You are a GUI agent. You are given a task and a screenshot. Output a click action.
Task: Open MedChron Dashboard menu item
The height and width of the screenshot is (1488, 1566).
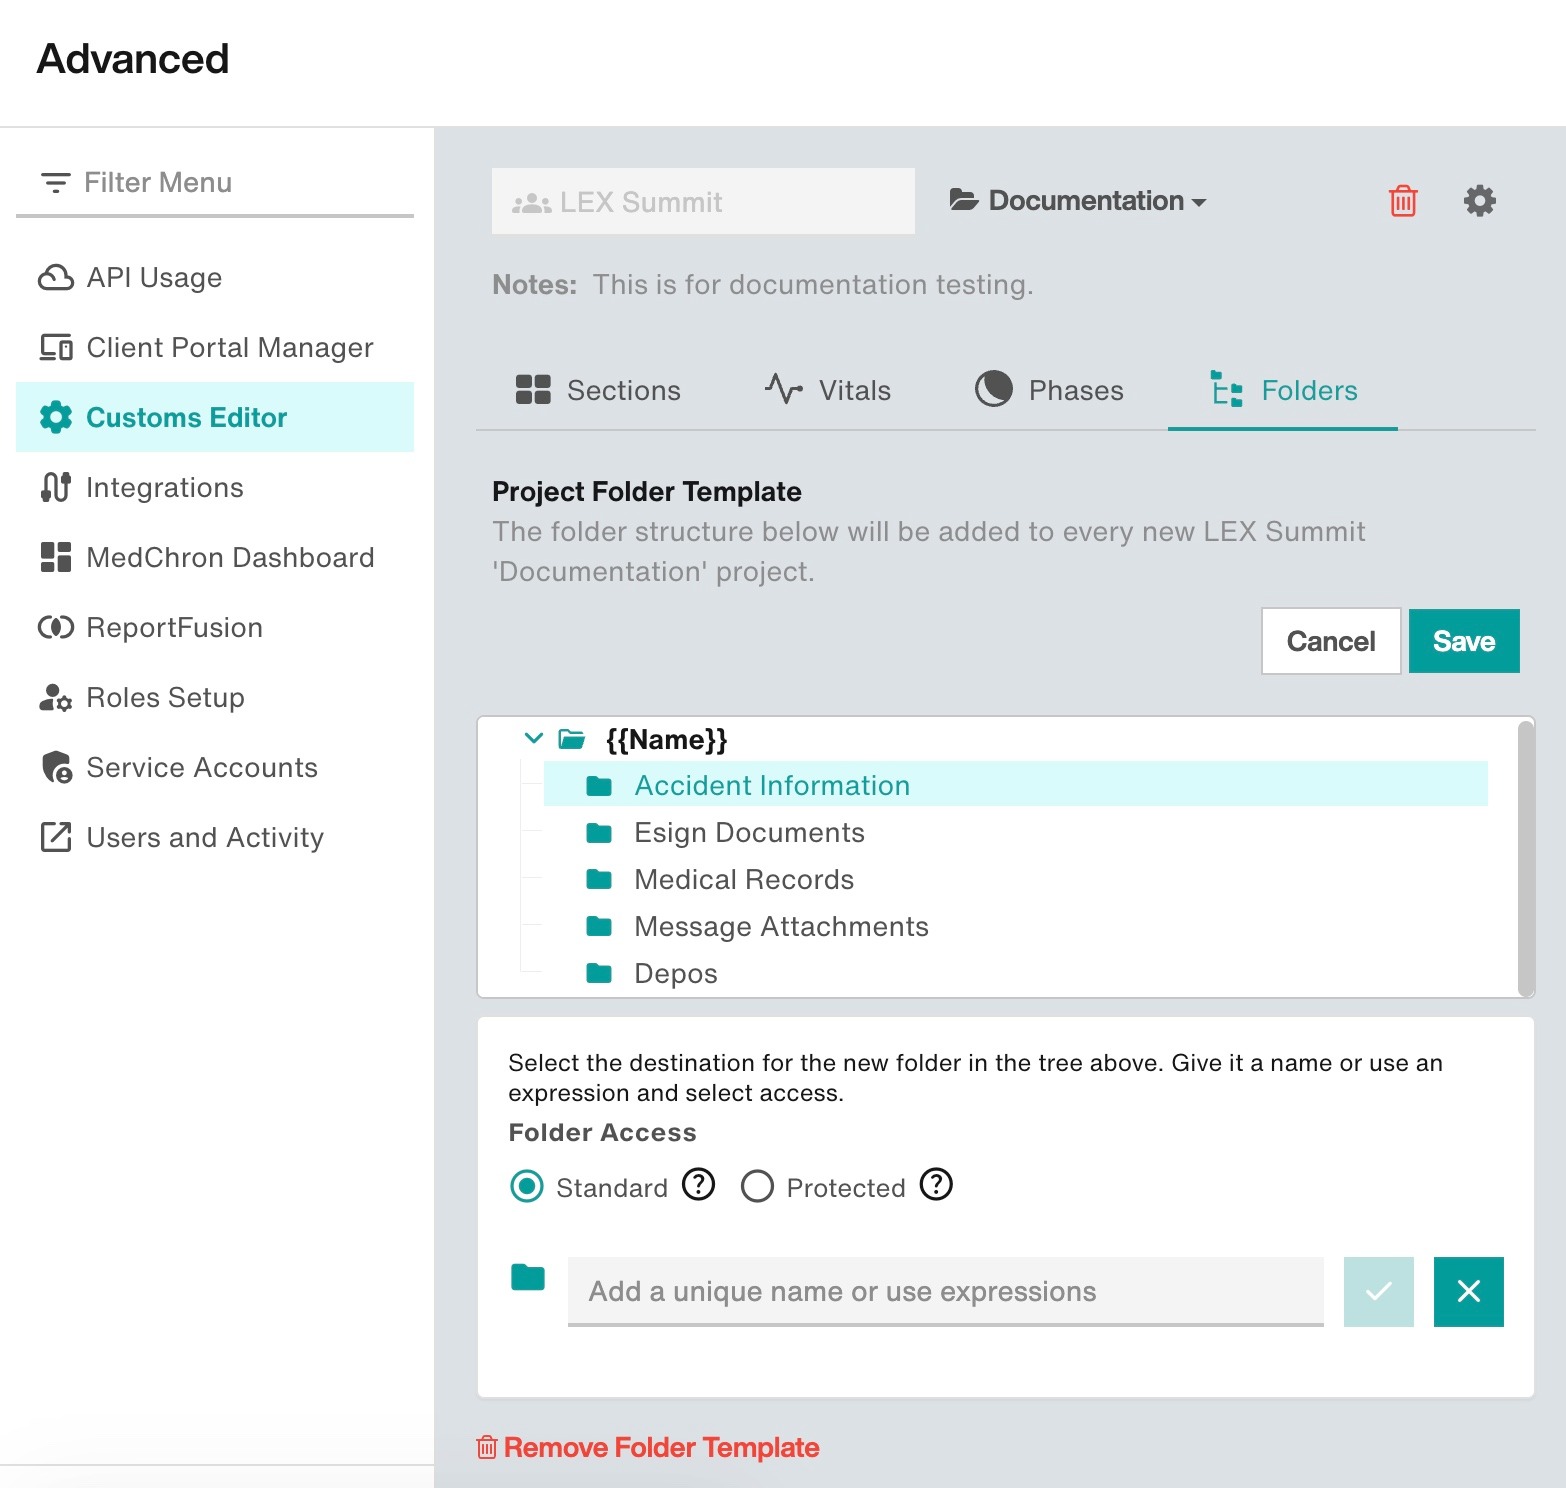(x=215, y=557)
